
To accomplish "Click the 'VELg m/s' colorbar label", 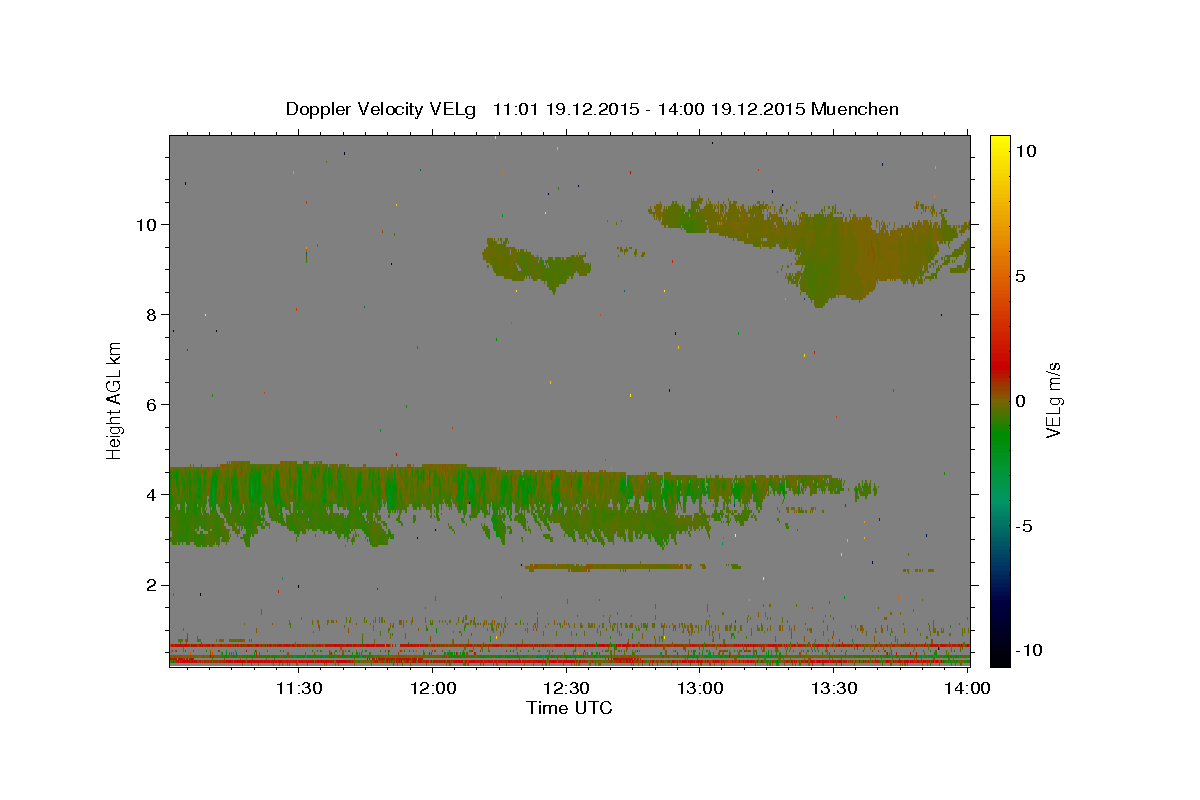I will 1053,401.
